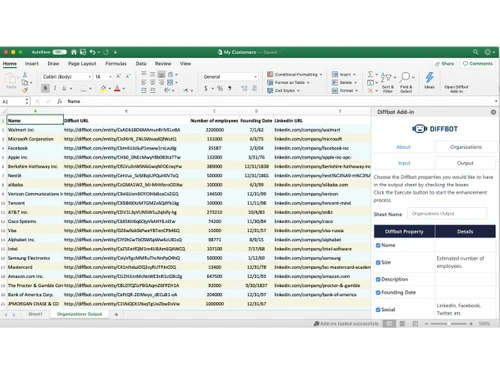This screenshot has width=500, height=375.
Task: Select the About tab in Diffbot pane
Action: [403, 147]
